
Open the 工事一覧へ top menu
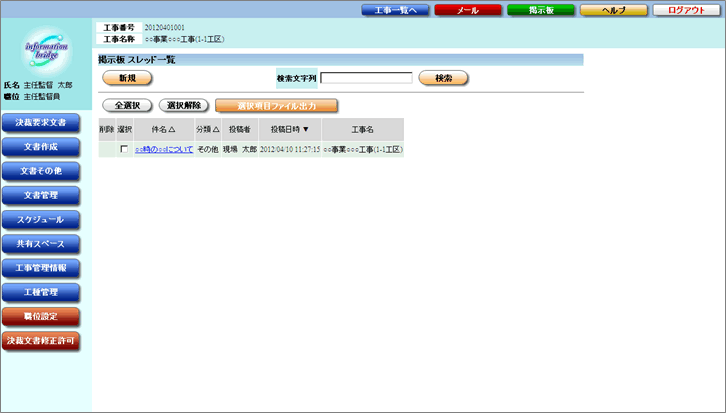[x=395, y=10]
